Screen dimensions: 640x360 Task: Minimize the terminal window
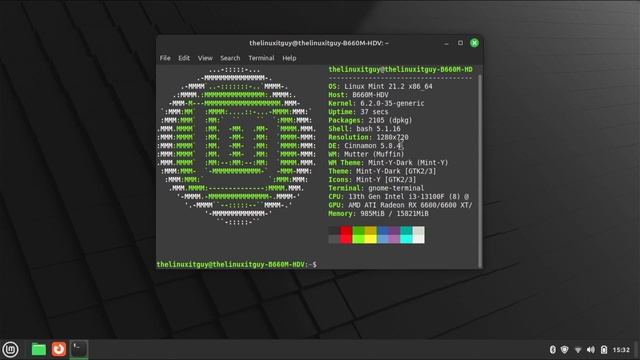tap(446, 43)
